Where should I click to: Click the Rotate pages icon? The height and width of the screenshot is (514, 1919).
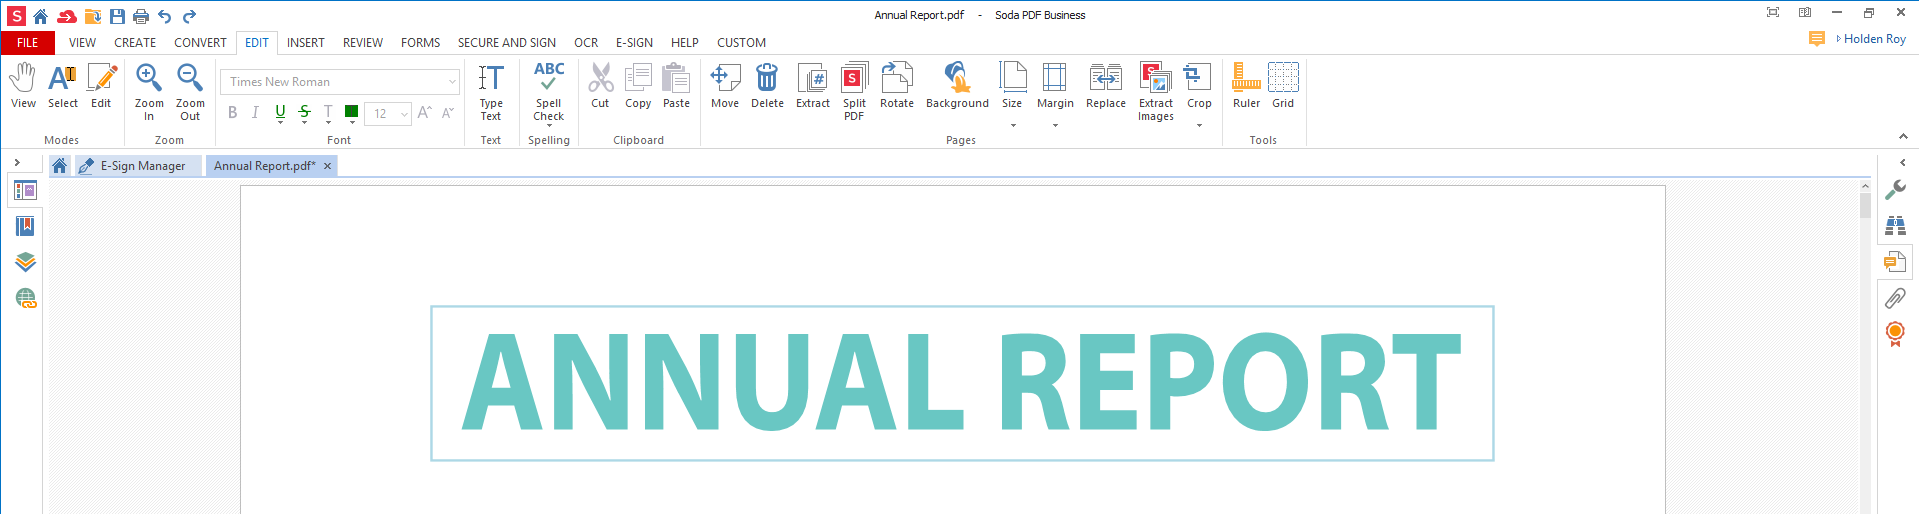click(897, 86)
